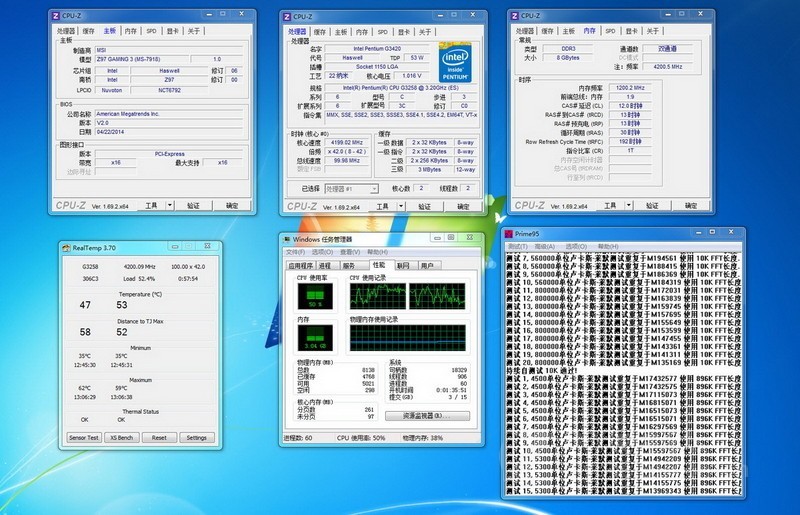Viewport: 800px width, 515px height.
Task: Click 确定 in memory CPU-Z window
Action: tap(691, 205)
